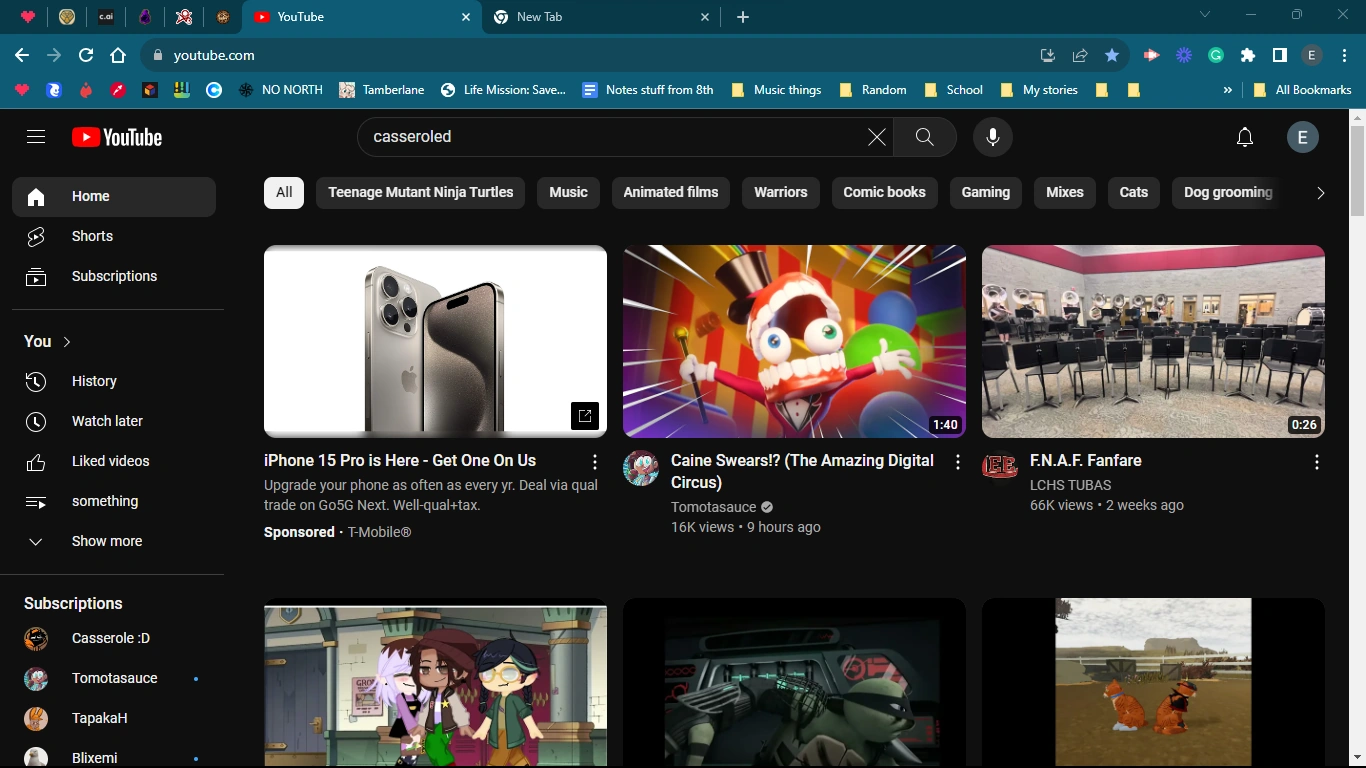Image resolution: width=1366 pixels, height=768 pixels.
Task: Bookmark this page with the star icon
Action: [x=1111, y=56]
